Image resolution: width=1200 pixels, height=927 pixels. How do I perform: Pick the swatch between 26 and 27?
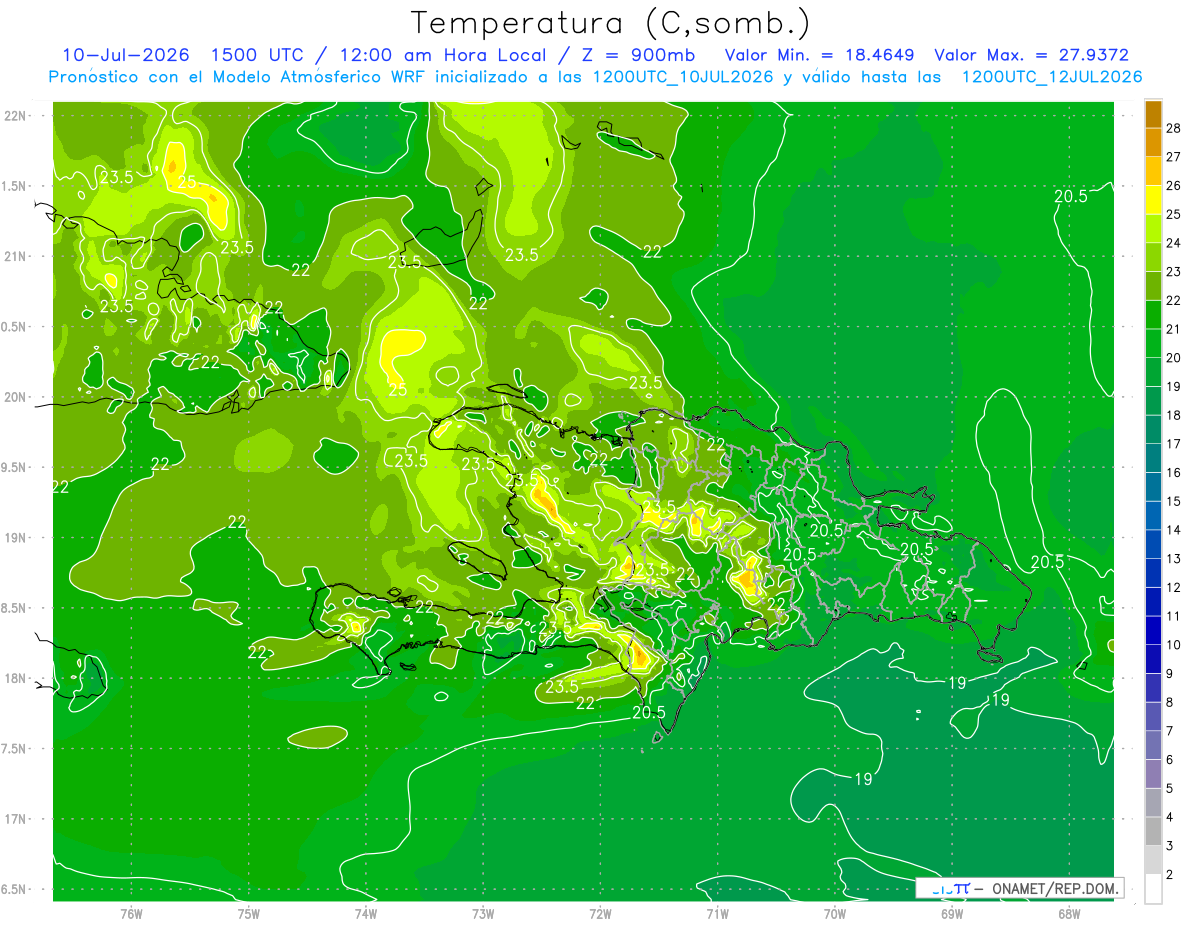(x=1153, y=172)
